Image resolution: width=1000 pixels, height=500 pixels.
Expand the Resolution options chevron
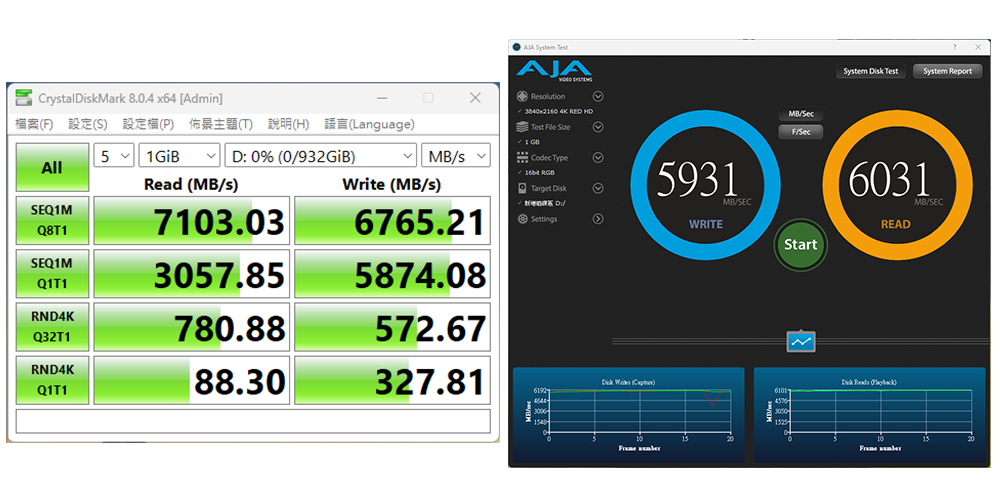click(x=598, y=97)
